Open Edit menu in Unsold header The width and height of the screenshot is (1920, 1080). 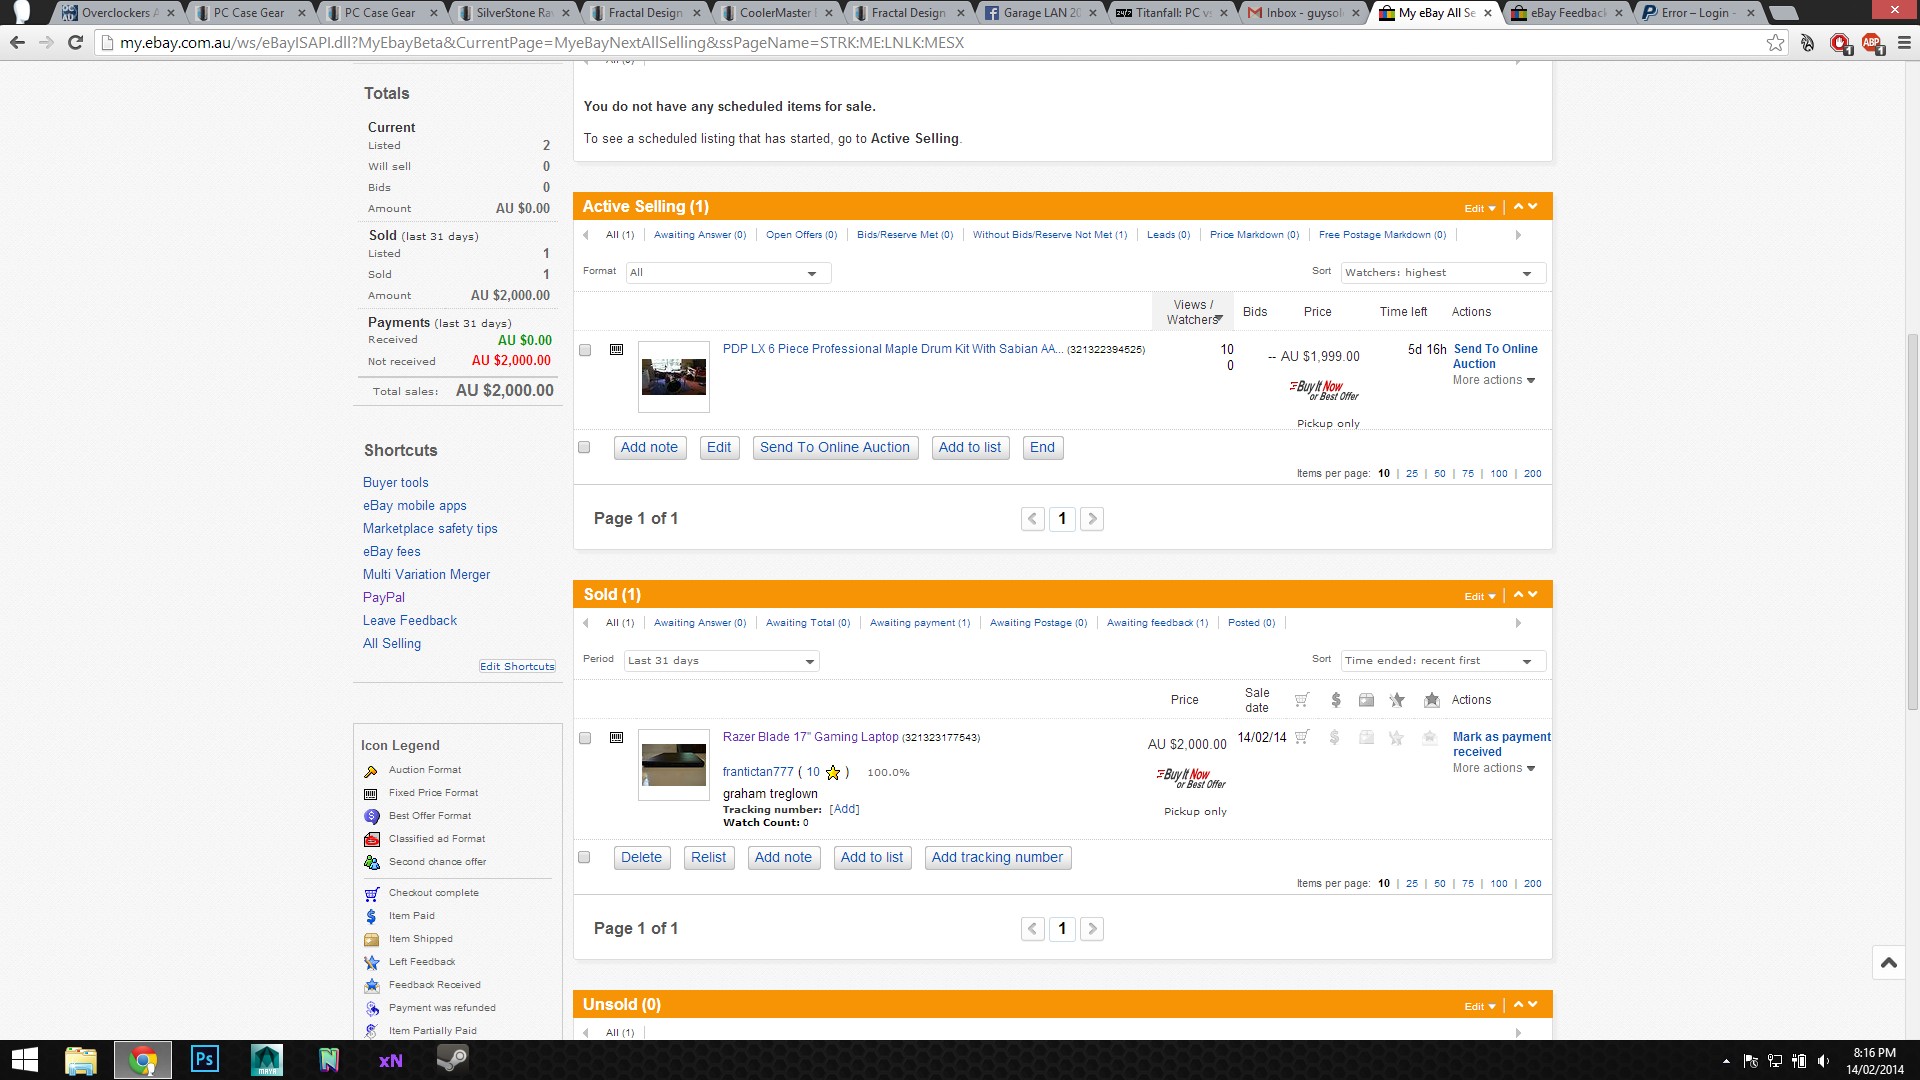pyautogui.click(x=1480, y=1006)
